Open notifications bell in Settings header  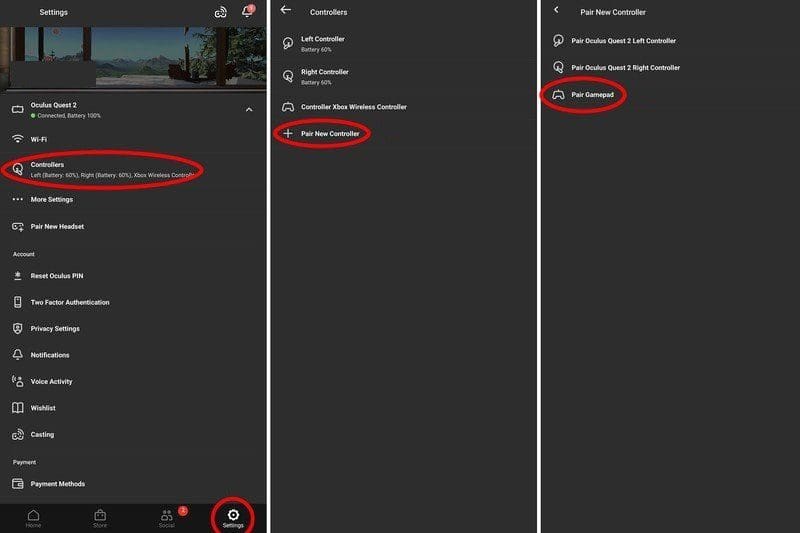pyautogui.click(x=247, y=11)
